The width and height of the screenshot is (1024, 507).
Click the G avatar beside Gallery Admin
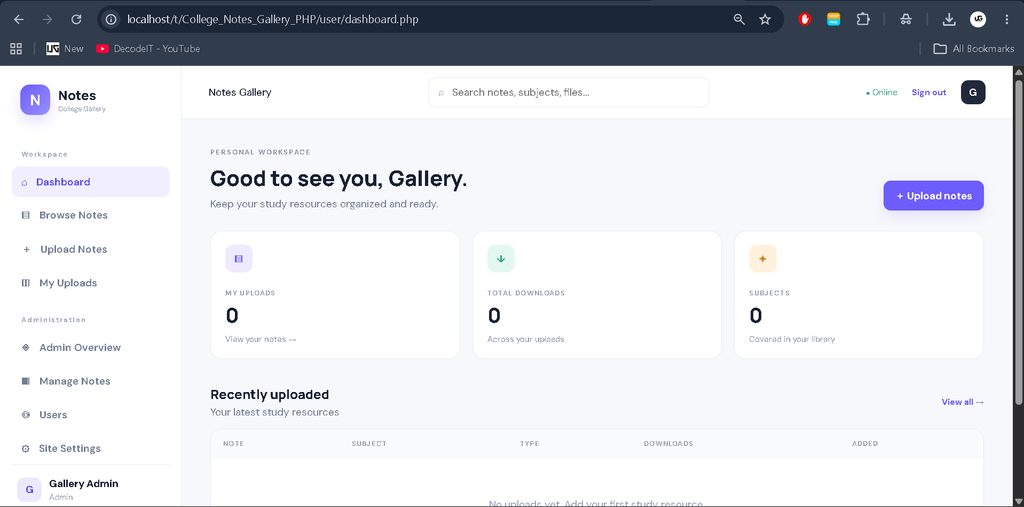point(29,489)
